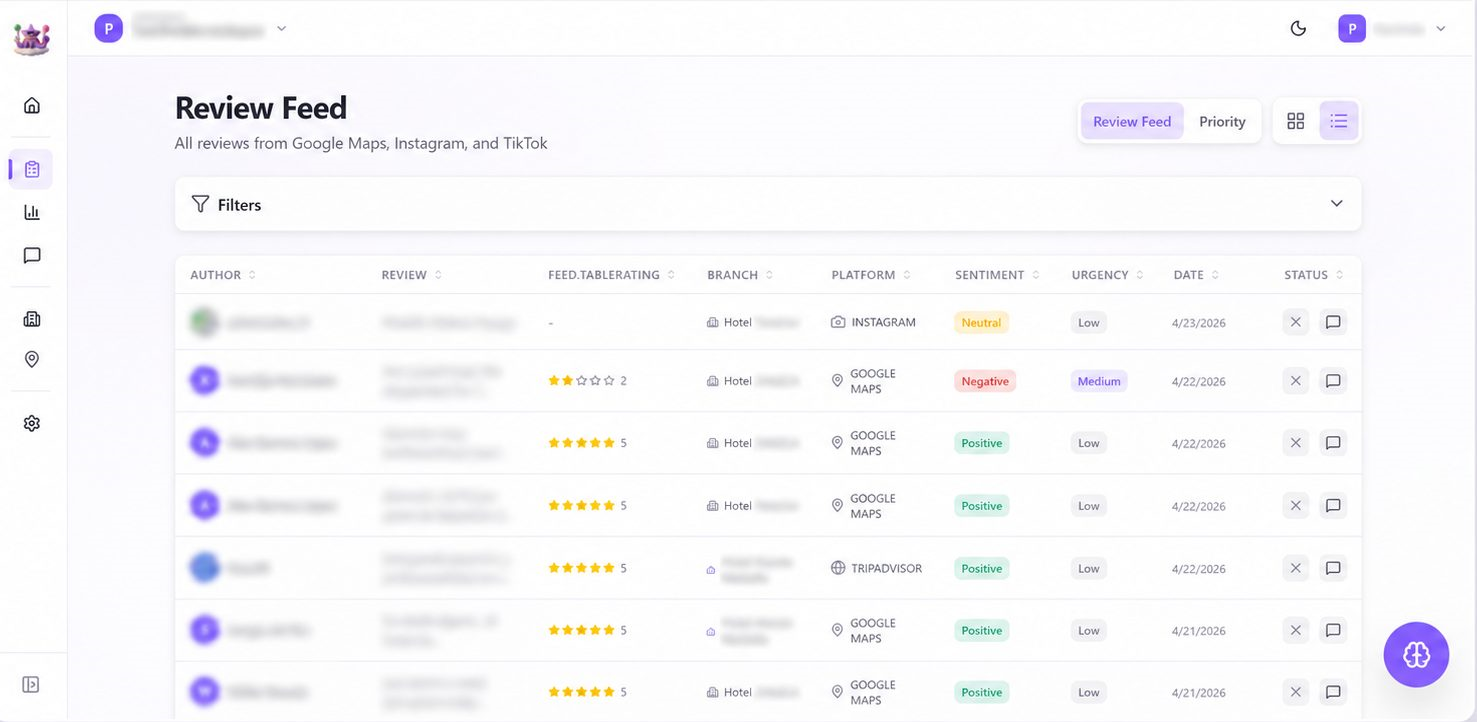
Task: Toggle dark mode moon icon
Action: (1298, 28)
